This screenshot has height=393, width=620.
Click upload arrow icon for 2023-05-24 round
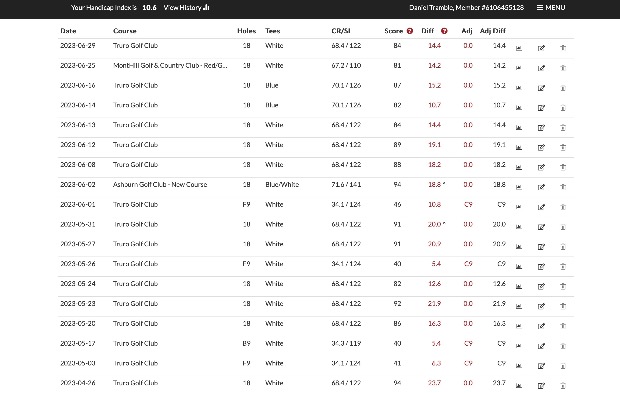coord(563,286)
